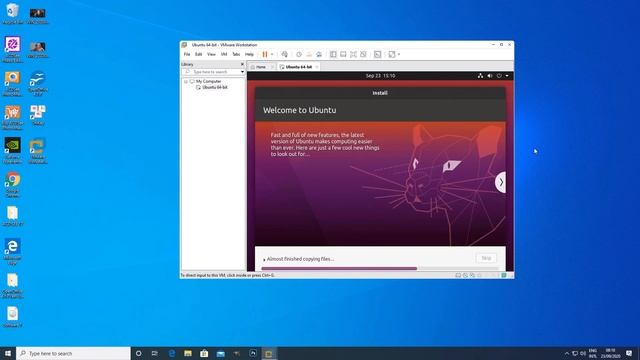Click the taskbar clock and date
Viewport: 640px width, 360px height.
pyautogui.click(x=610, y=353)
